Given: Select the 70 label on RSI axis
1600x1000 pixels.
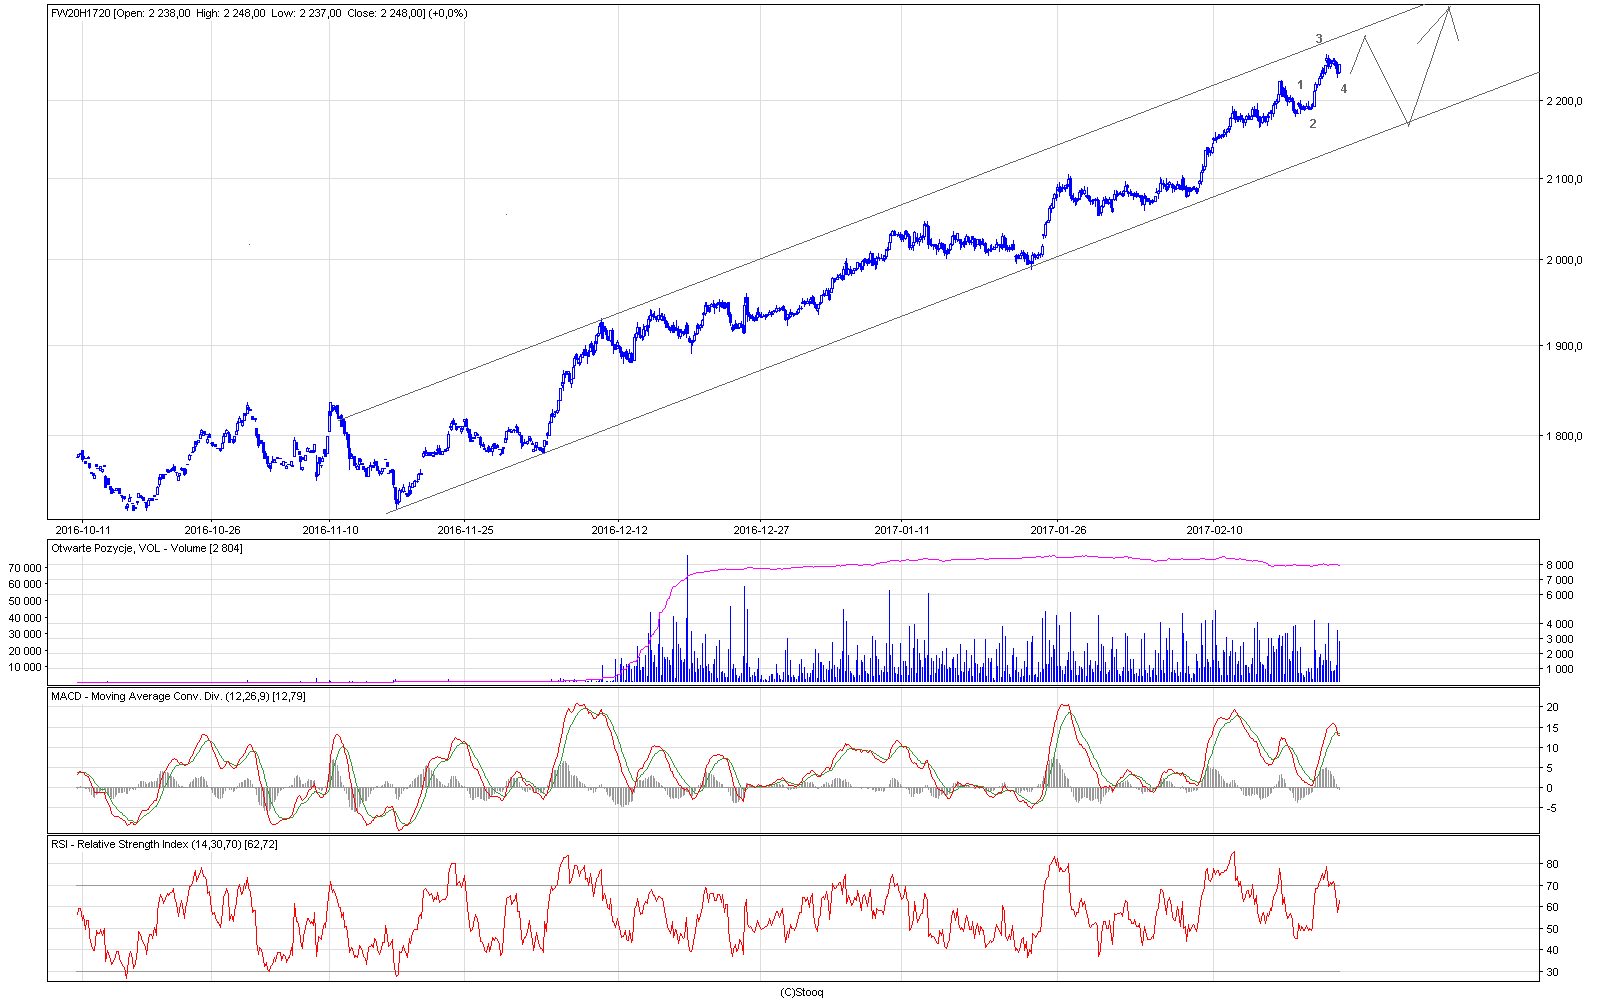Looking at the screenshot, I should pyautogui.click(x=1553, y=886).
